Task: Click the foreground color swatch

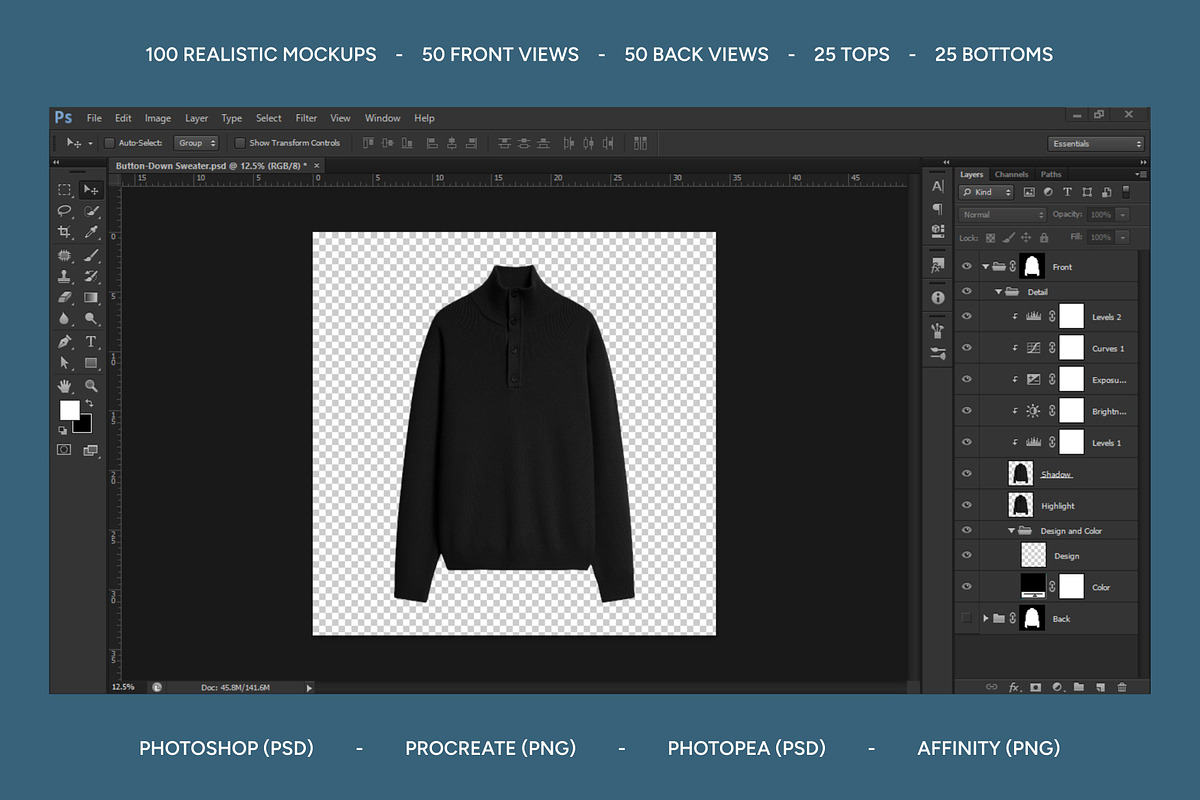Action: click(x=69, y=410)
